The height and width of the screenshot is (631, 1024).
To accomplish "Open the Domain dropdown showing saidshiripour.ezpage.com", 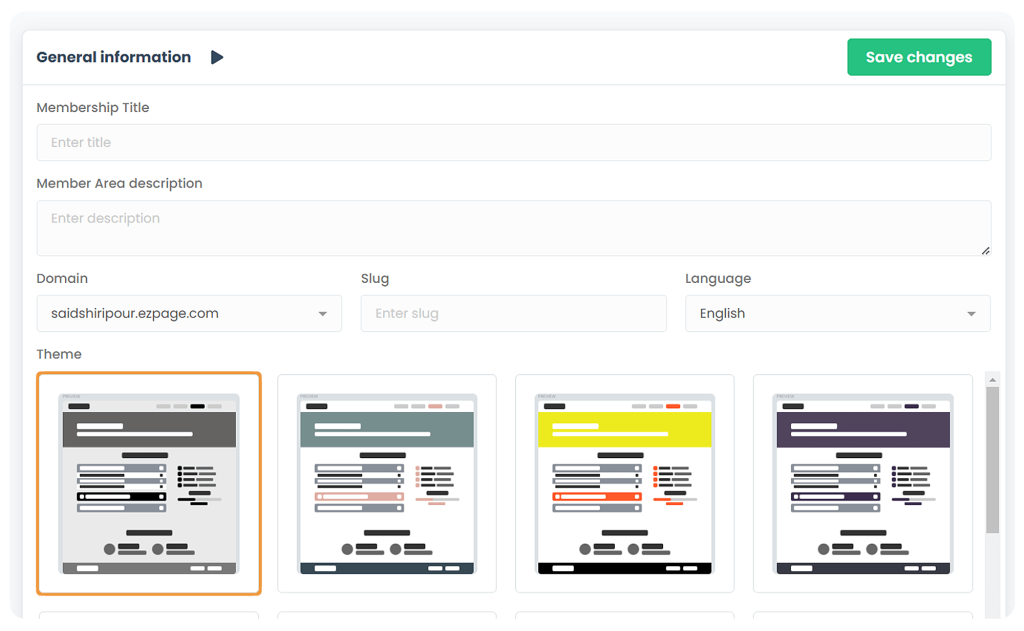I will point(189,314).
